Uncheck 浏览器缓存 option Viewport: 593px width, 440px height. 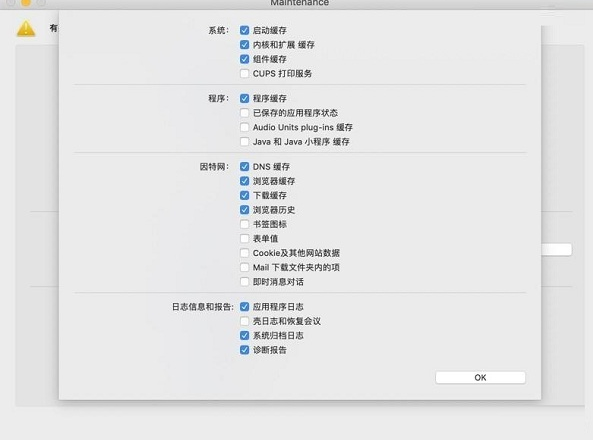[x=244, y=181]
